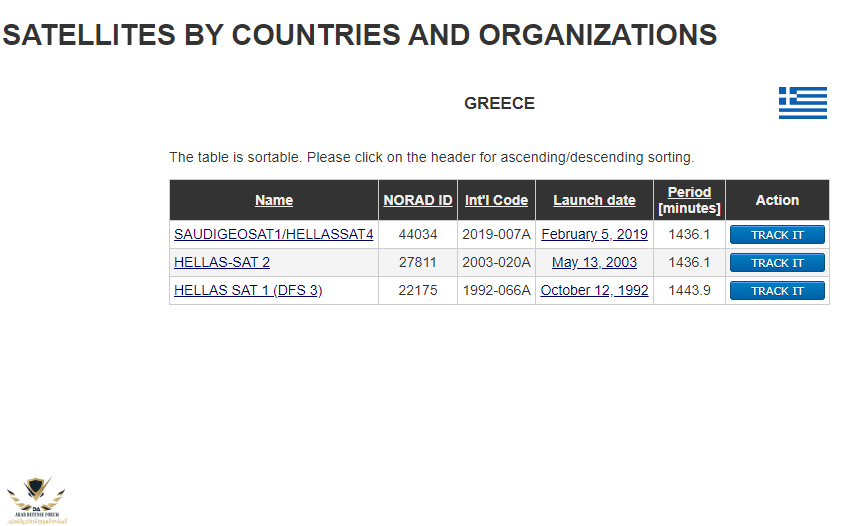
Task: Sort table by Name header
Action: pos(274,200)
